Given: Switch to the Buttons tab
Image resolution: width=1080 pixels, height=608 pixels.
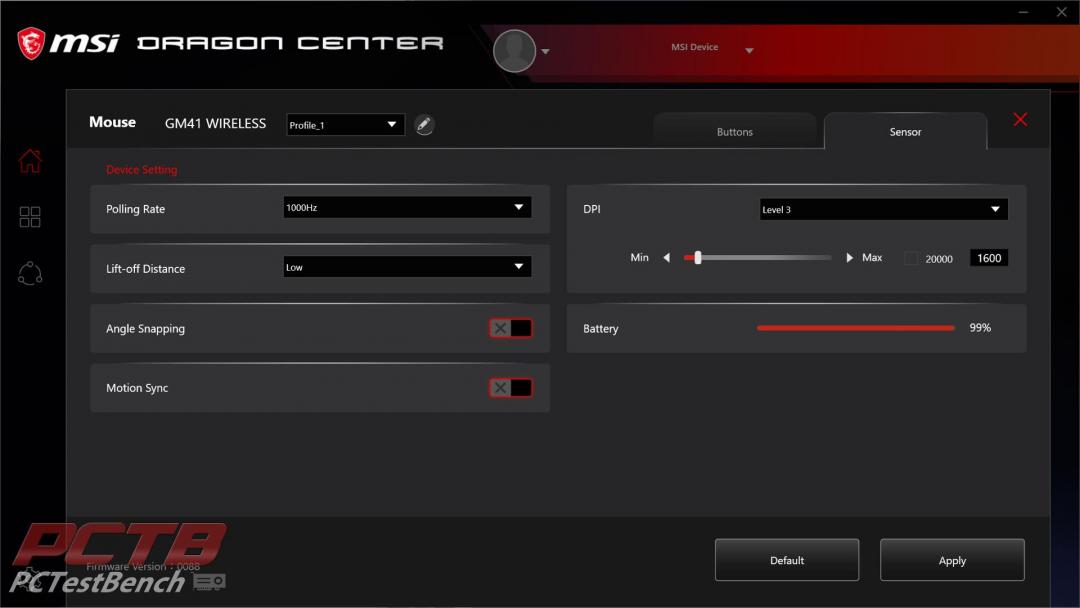Looking at the screenshot, I should click(x=734, y=132).
